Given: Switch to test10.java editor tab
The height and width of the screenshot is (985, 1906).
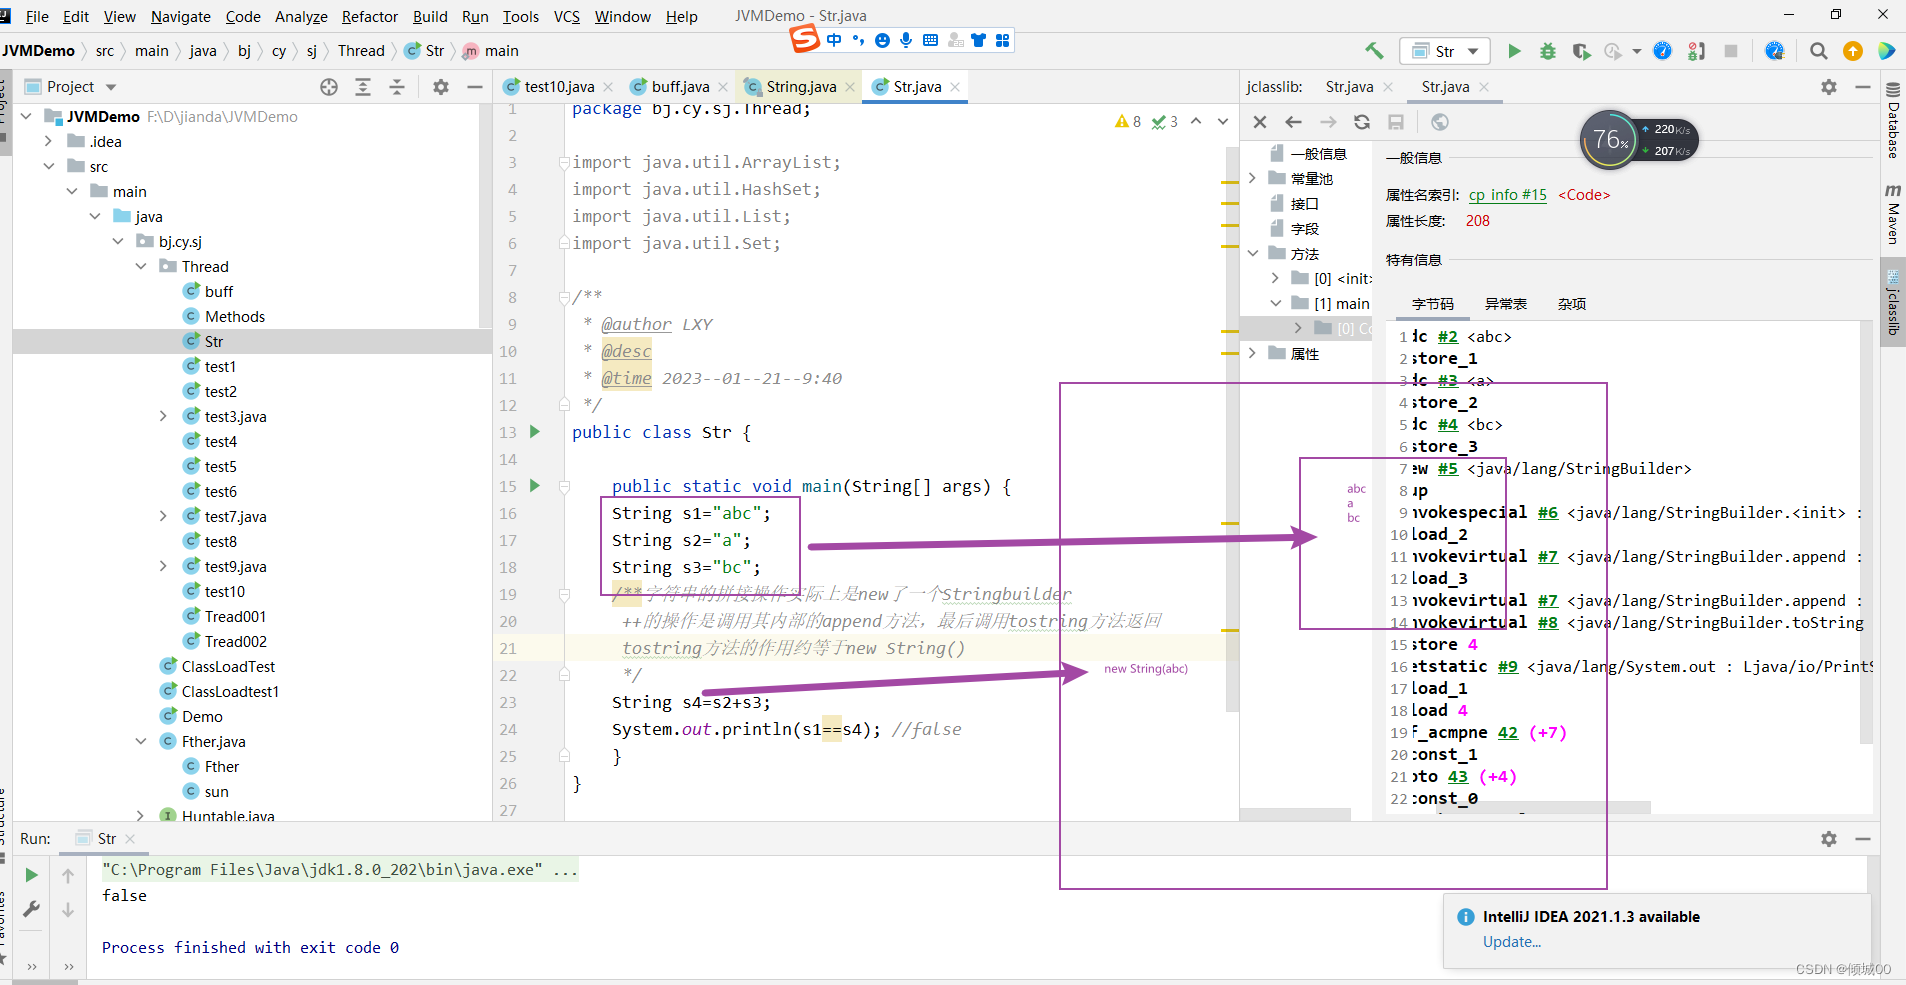Looking at the screenshot, I should (558, 87).
